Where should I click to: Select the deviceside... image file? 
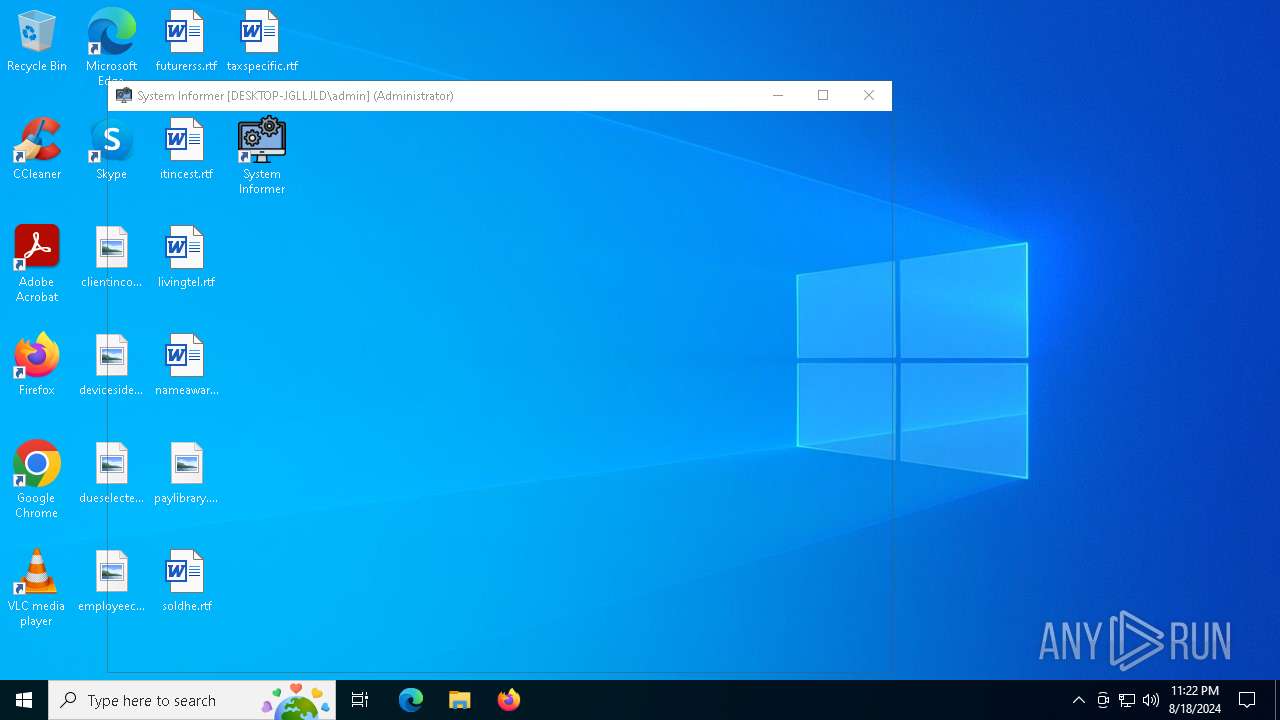(111, 365)
